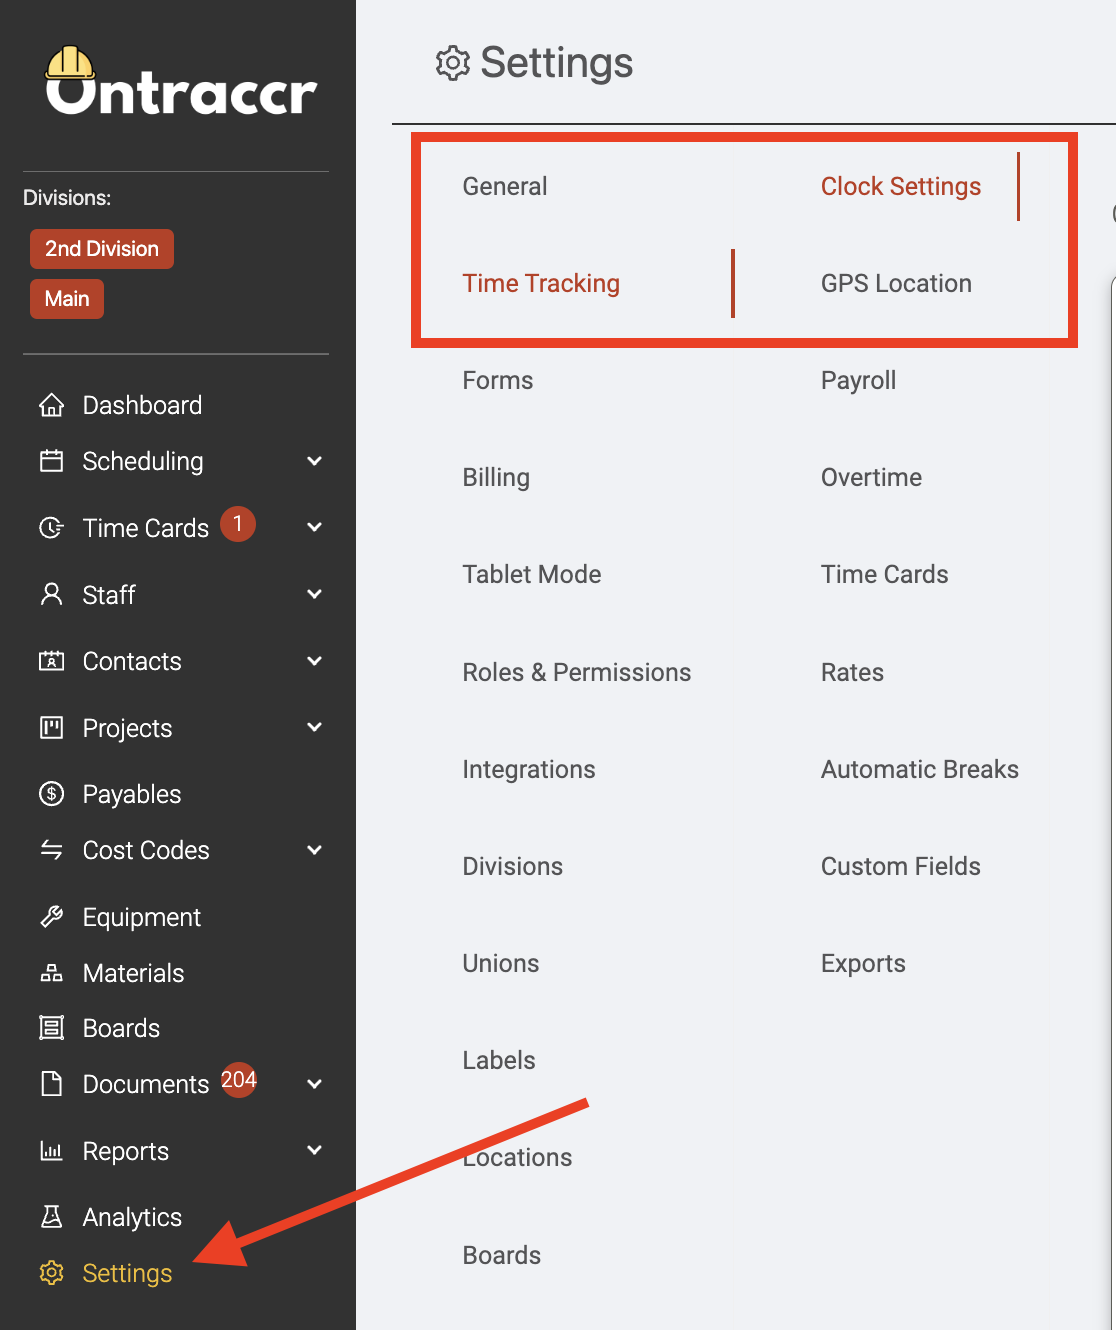The image size is (1116, 1330).
Task: Open Roles & Permissions settings
Action: [577, 672]
